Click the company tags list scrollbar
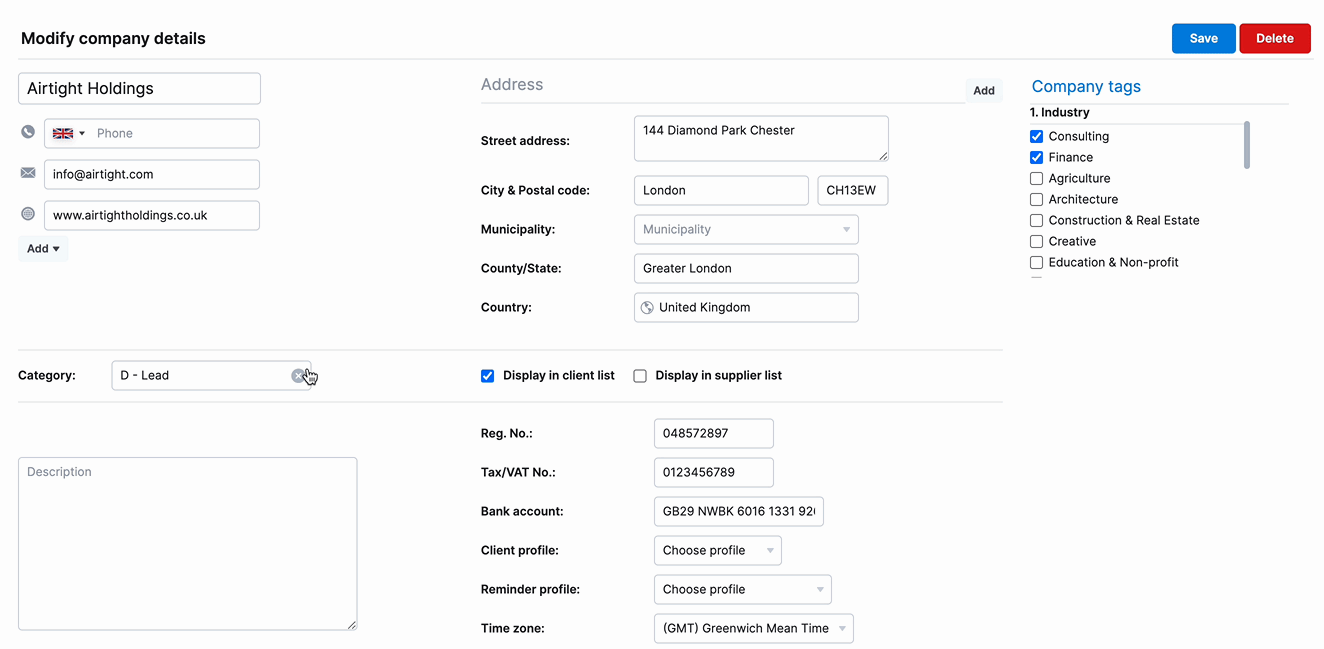This screenshot has height=649, width=1324. point(1246,145)
